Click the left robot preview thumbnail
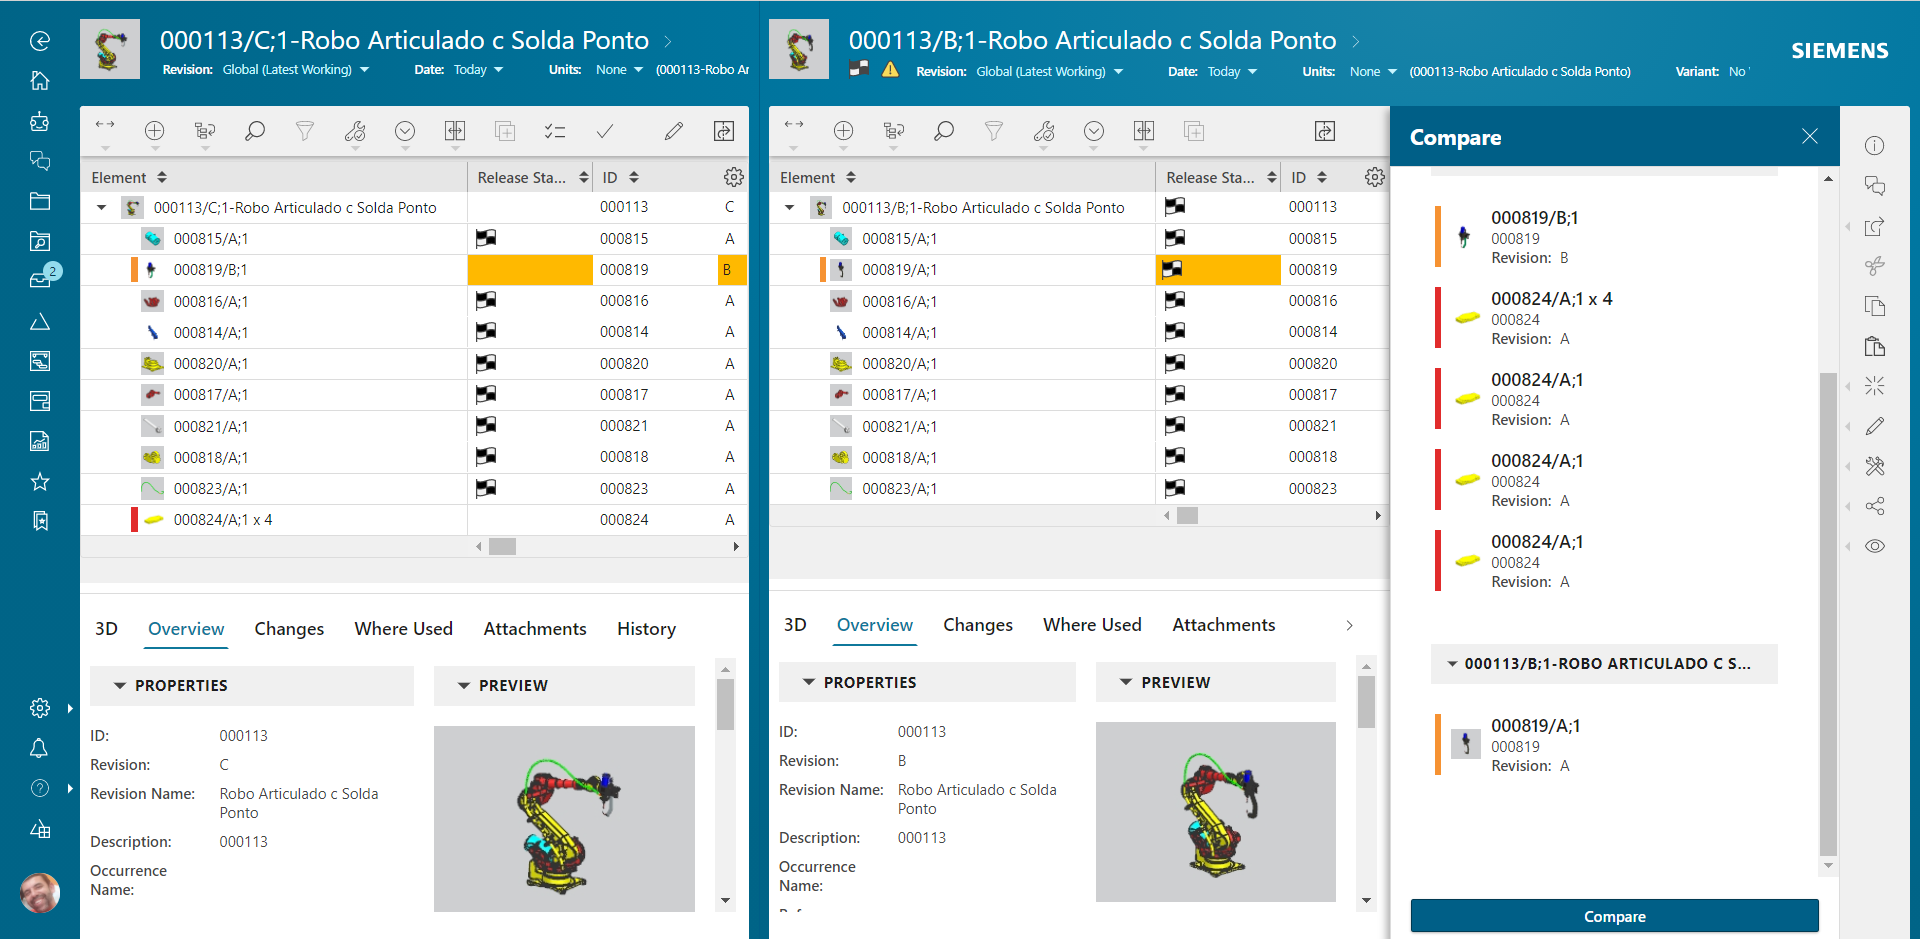This screenshot has height=939, width=1920. [x=564, y=818]
